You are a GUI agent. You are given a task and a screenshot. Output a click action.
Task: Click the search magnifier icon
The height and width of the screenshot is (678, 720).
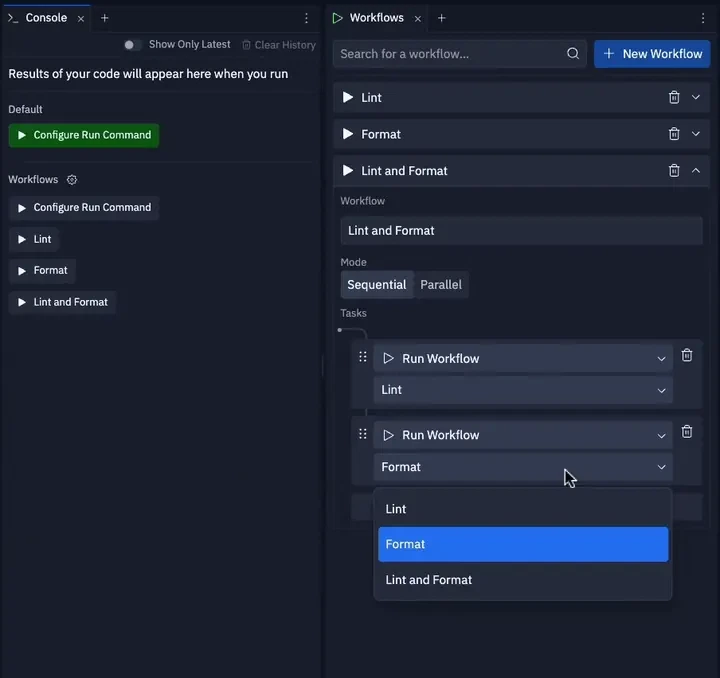(573, 54)
